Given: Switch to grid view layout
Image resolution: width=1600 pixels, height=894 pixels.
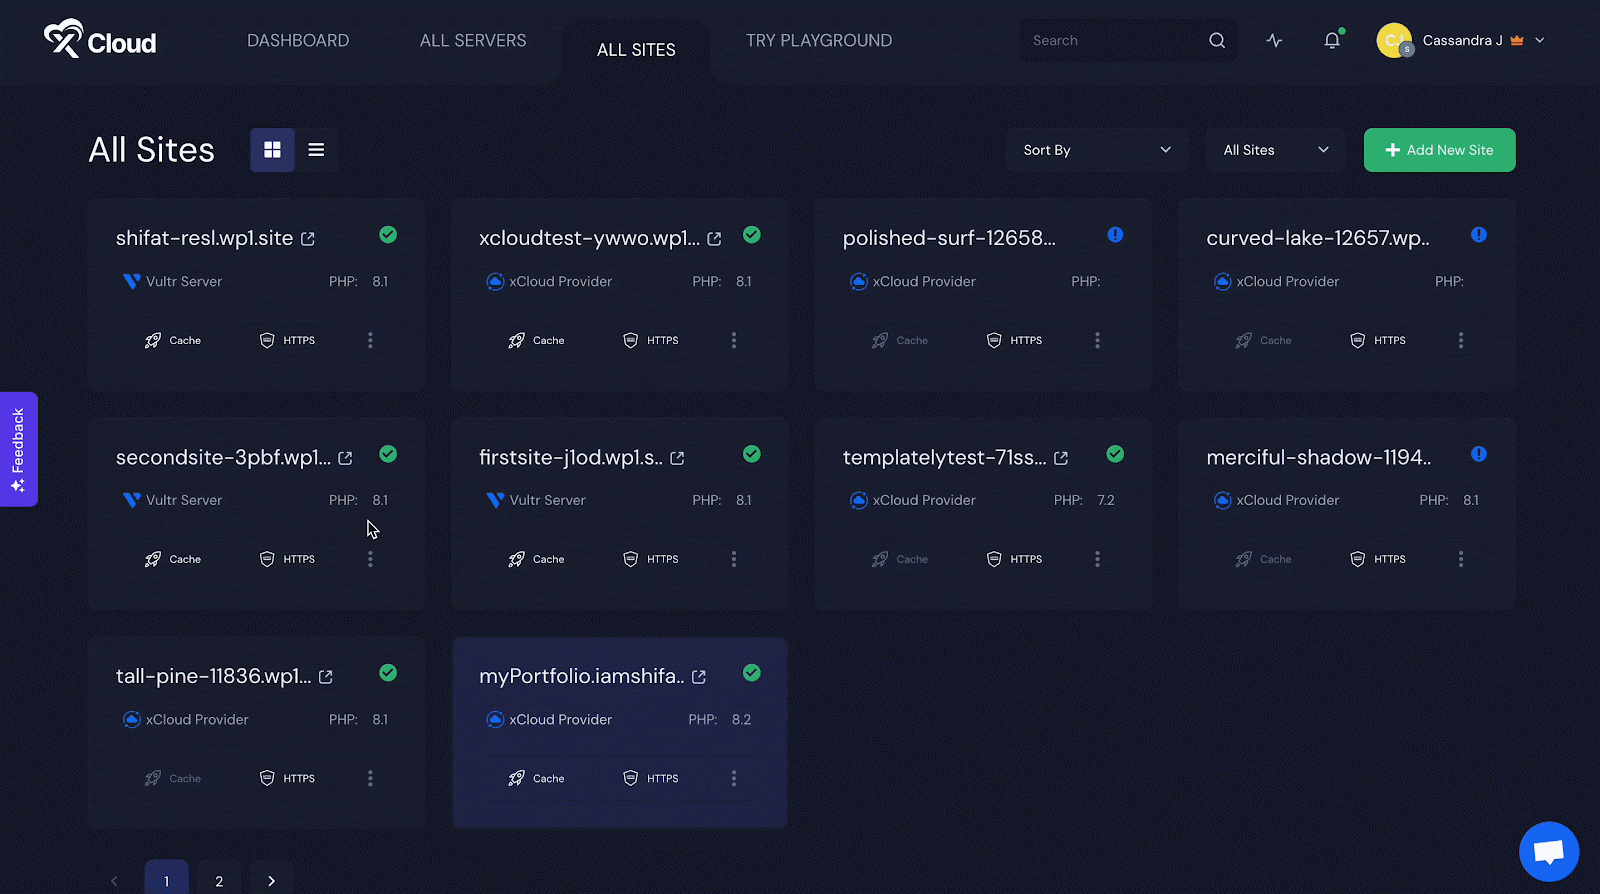Looking at the screenshot, I should [x=272, y=150].
